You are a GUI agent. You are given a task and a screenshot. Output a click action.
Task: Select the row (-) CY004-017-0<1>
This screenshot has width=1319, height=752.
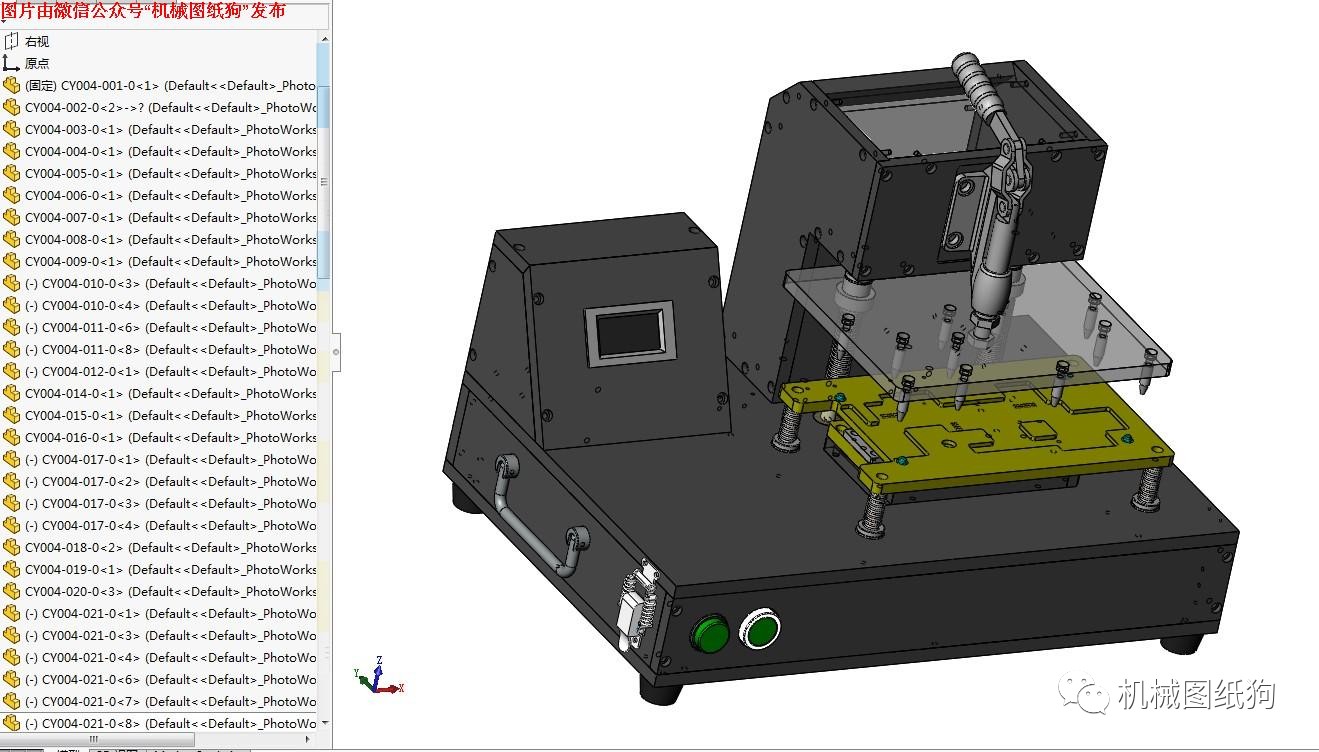pyautogui.click(x=159, y=459)
